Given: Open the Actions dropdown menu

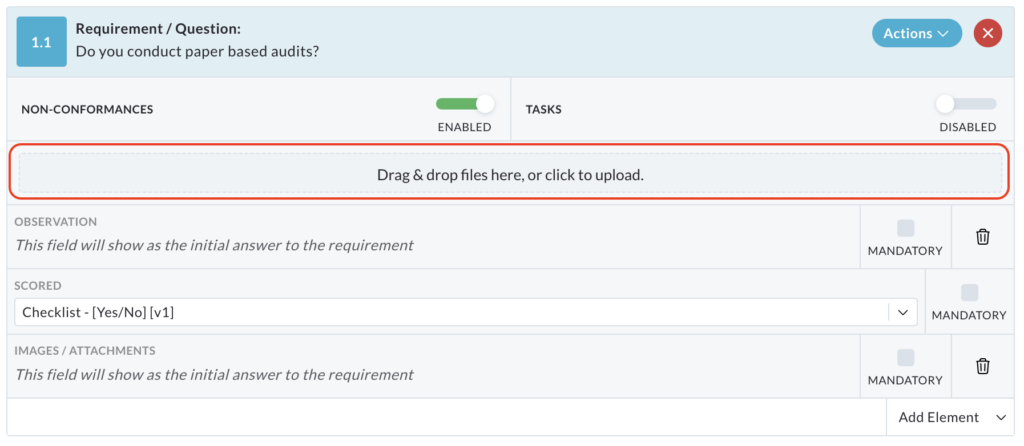Looking at the screenshot, I should pos(916,33).
